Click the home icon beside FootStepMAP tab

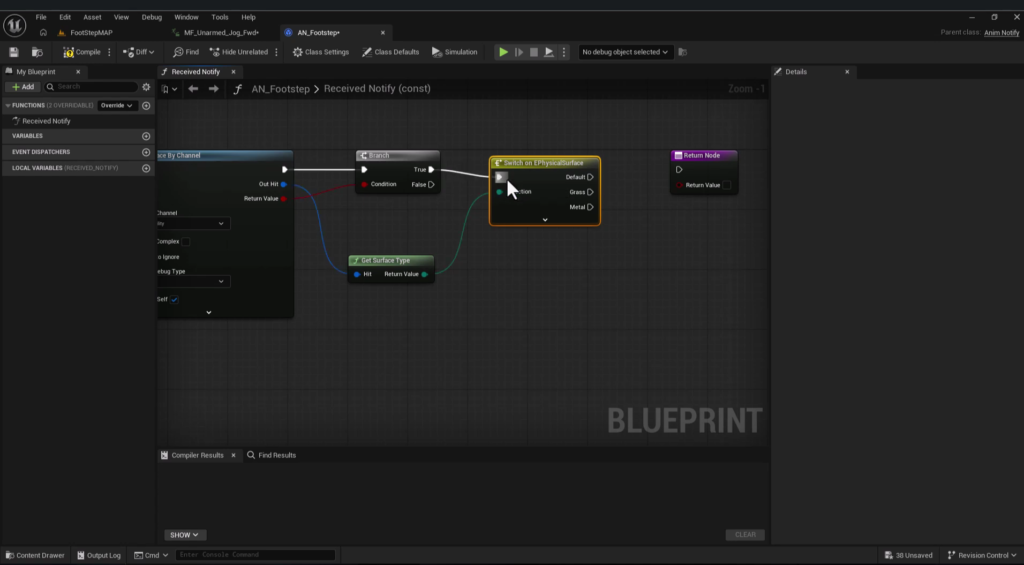point(43,33)
